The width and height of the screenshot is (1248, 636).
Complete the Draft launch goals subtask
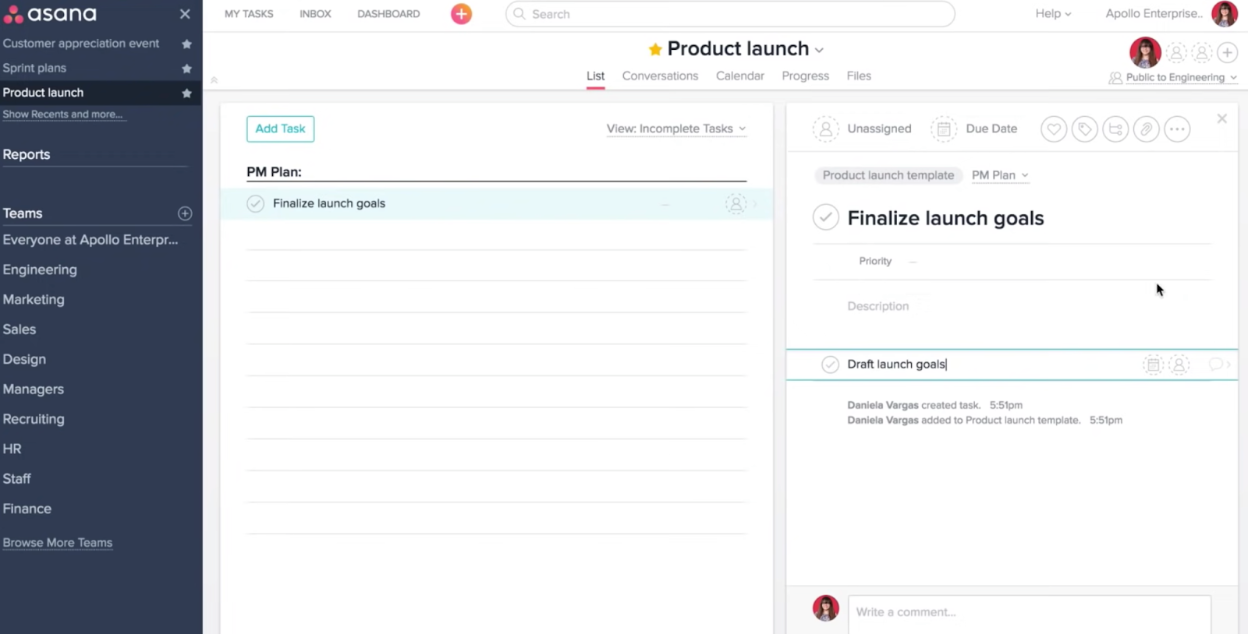pyautogui.click(x=830, y=364)
